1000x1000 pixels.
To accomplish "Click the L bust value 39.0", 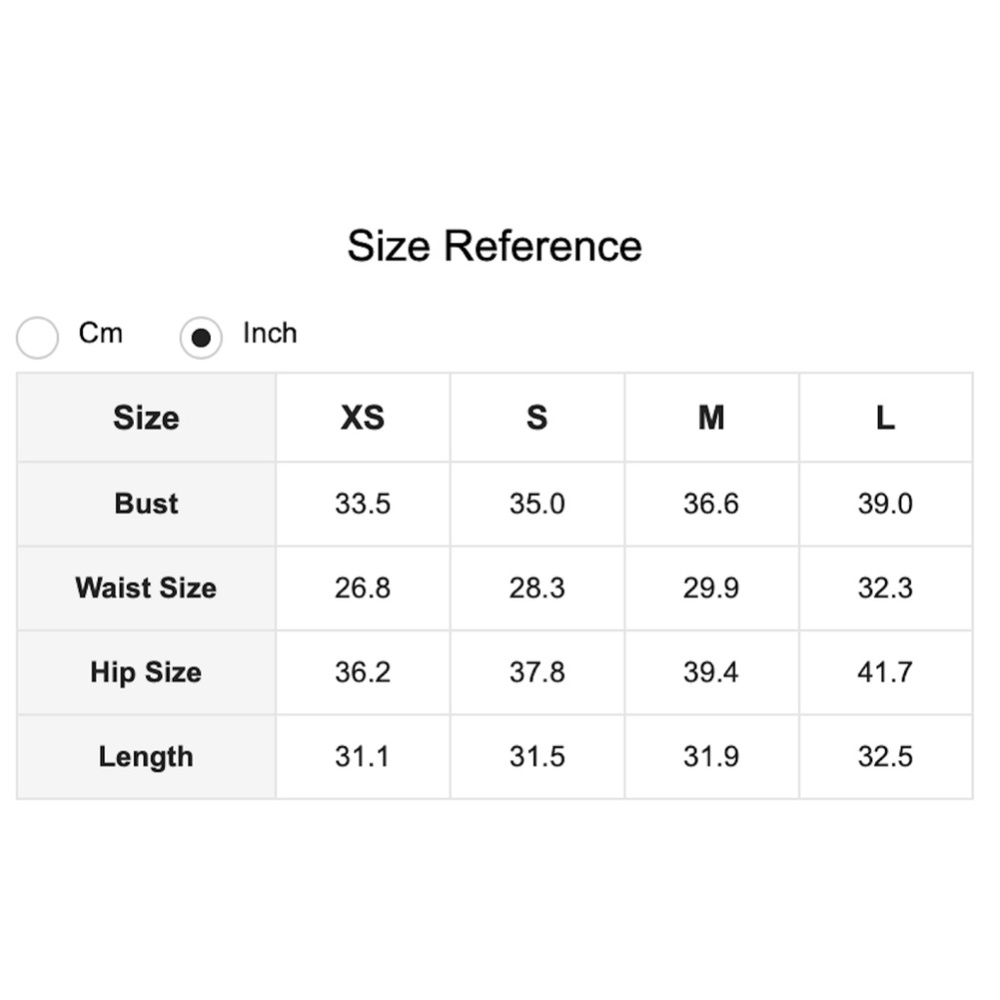I will (885, 504).
